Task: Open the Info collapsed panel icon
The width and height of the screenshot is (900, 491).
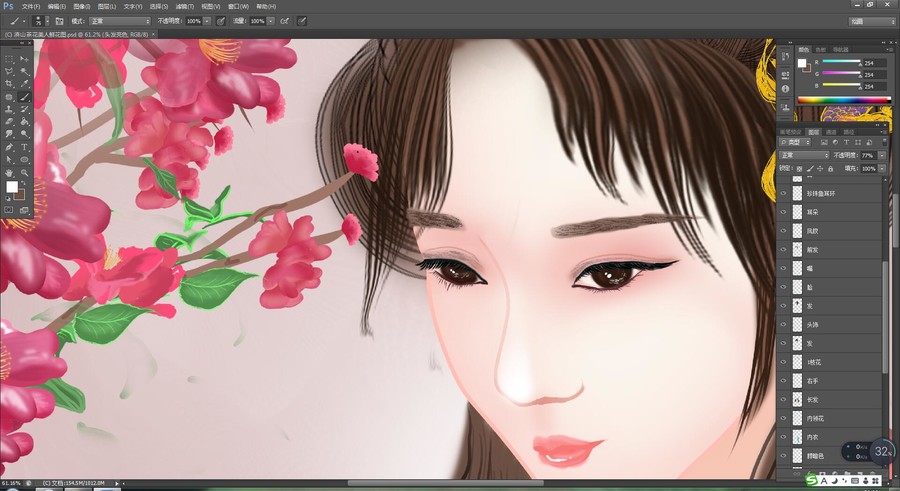Action: point(785,88)
